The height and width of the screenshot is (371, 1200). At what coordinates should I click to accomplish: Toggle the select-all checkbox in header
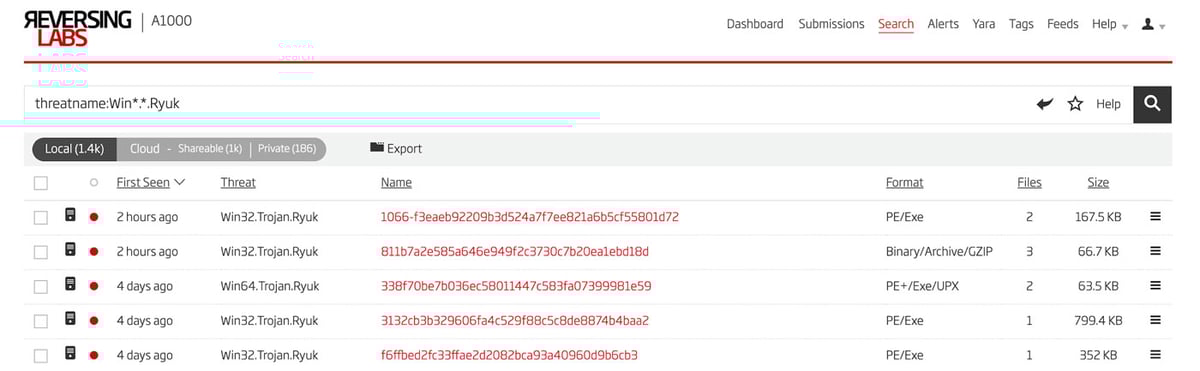point(41,183)
